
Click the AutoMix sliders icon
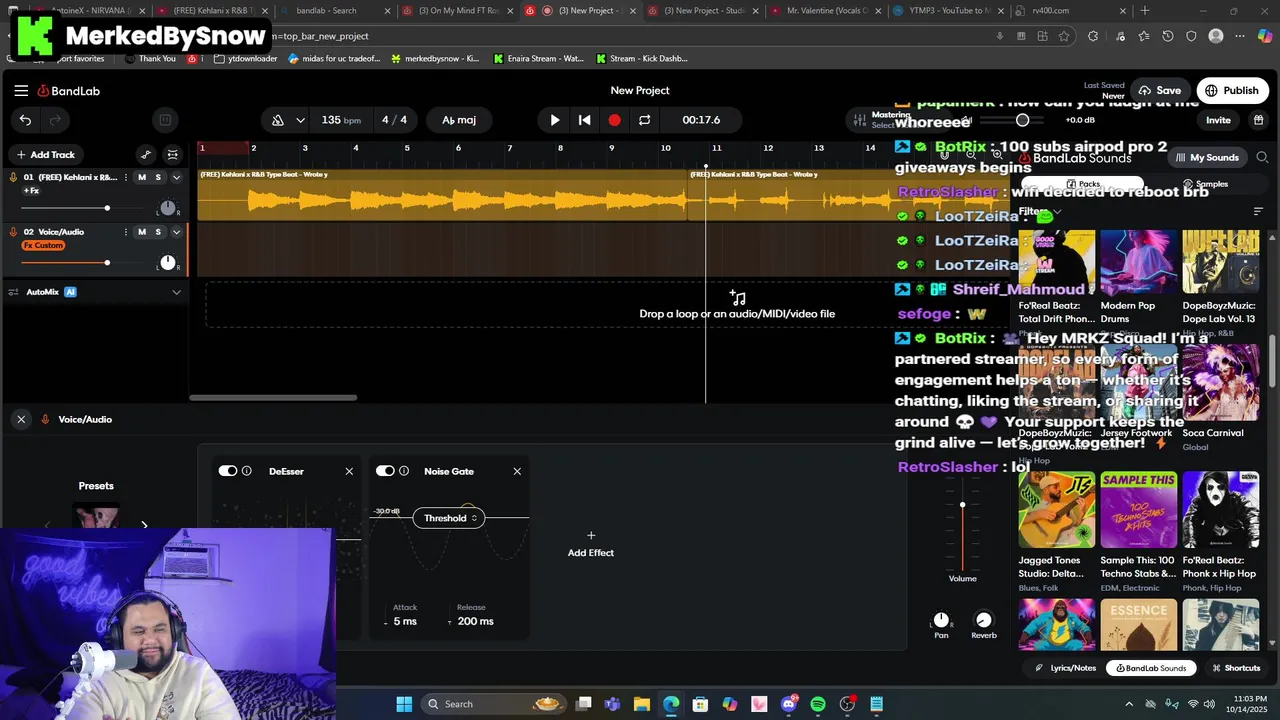click(x=14, y=292)
